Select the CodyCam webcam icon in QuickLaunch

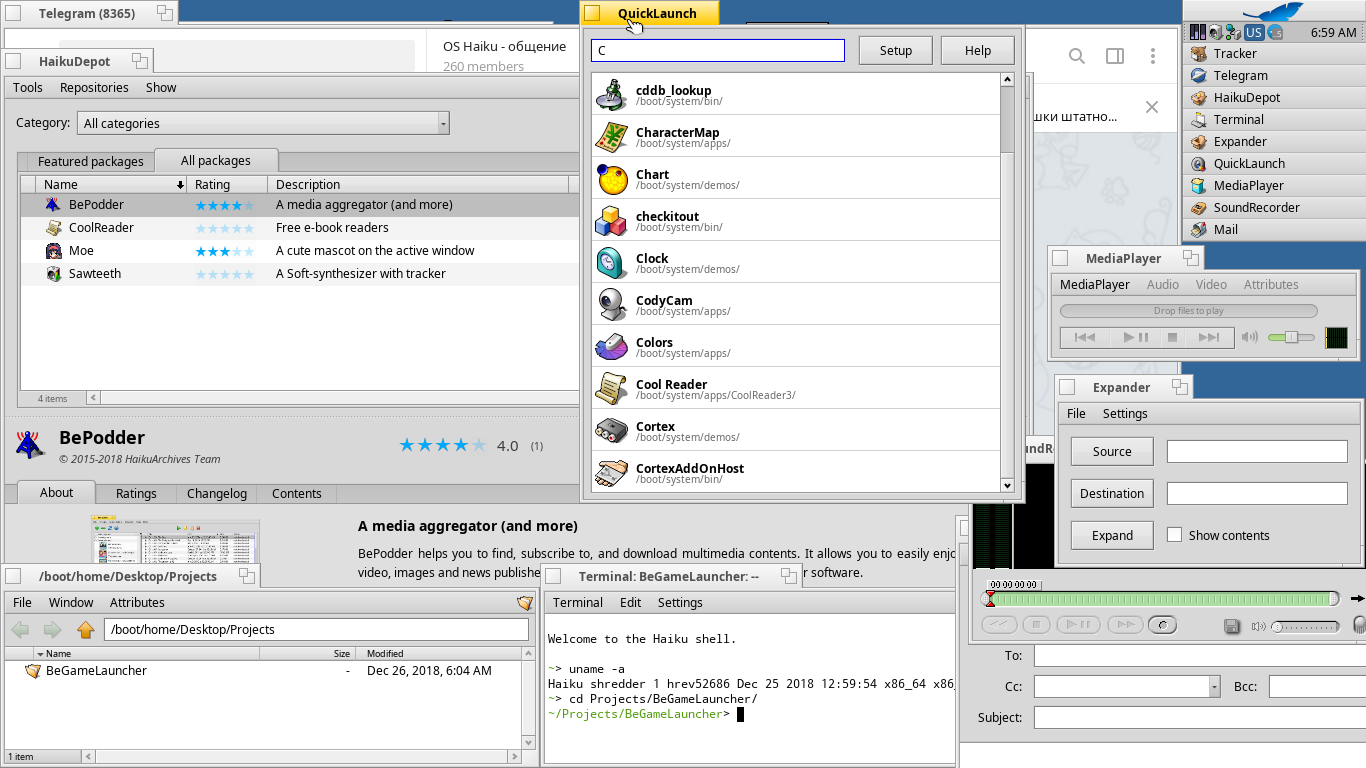(611, 304)
